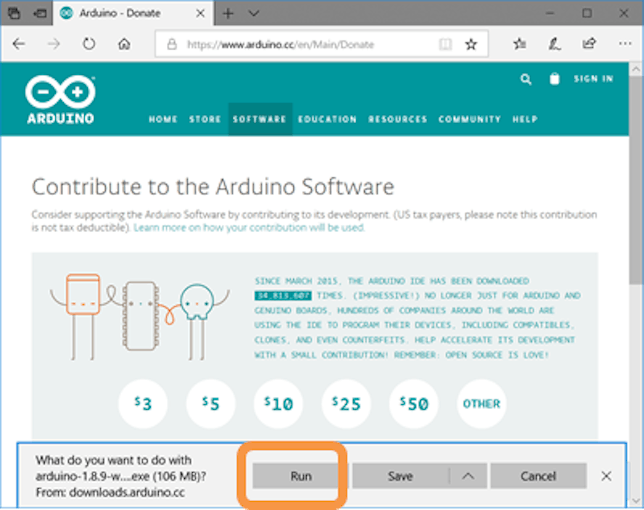Viewport: 644px width, 510px height.
Task: Choose the $5 contribution
Action: [211, 404]
